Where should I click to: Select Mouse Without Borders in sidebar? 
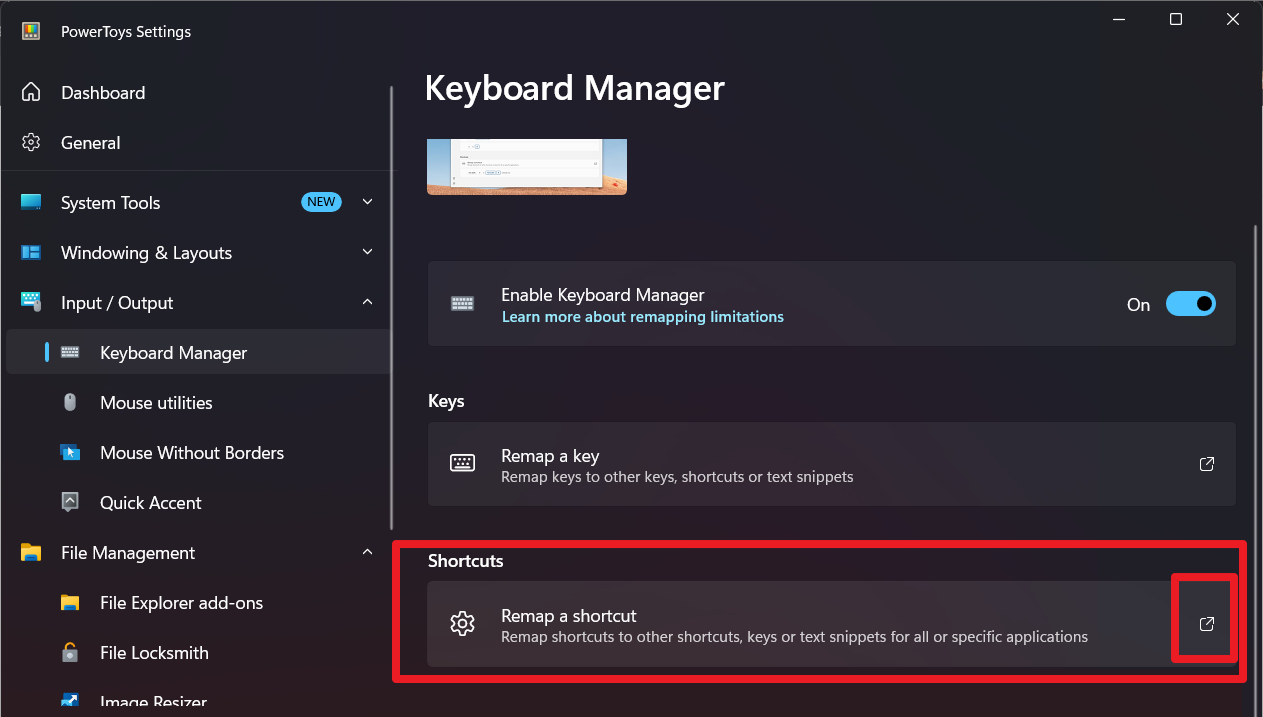[x=192, y=453]
